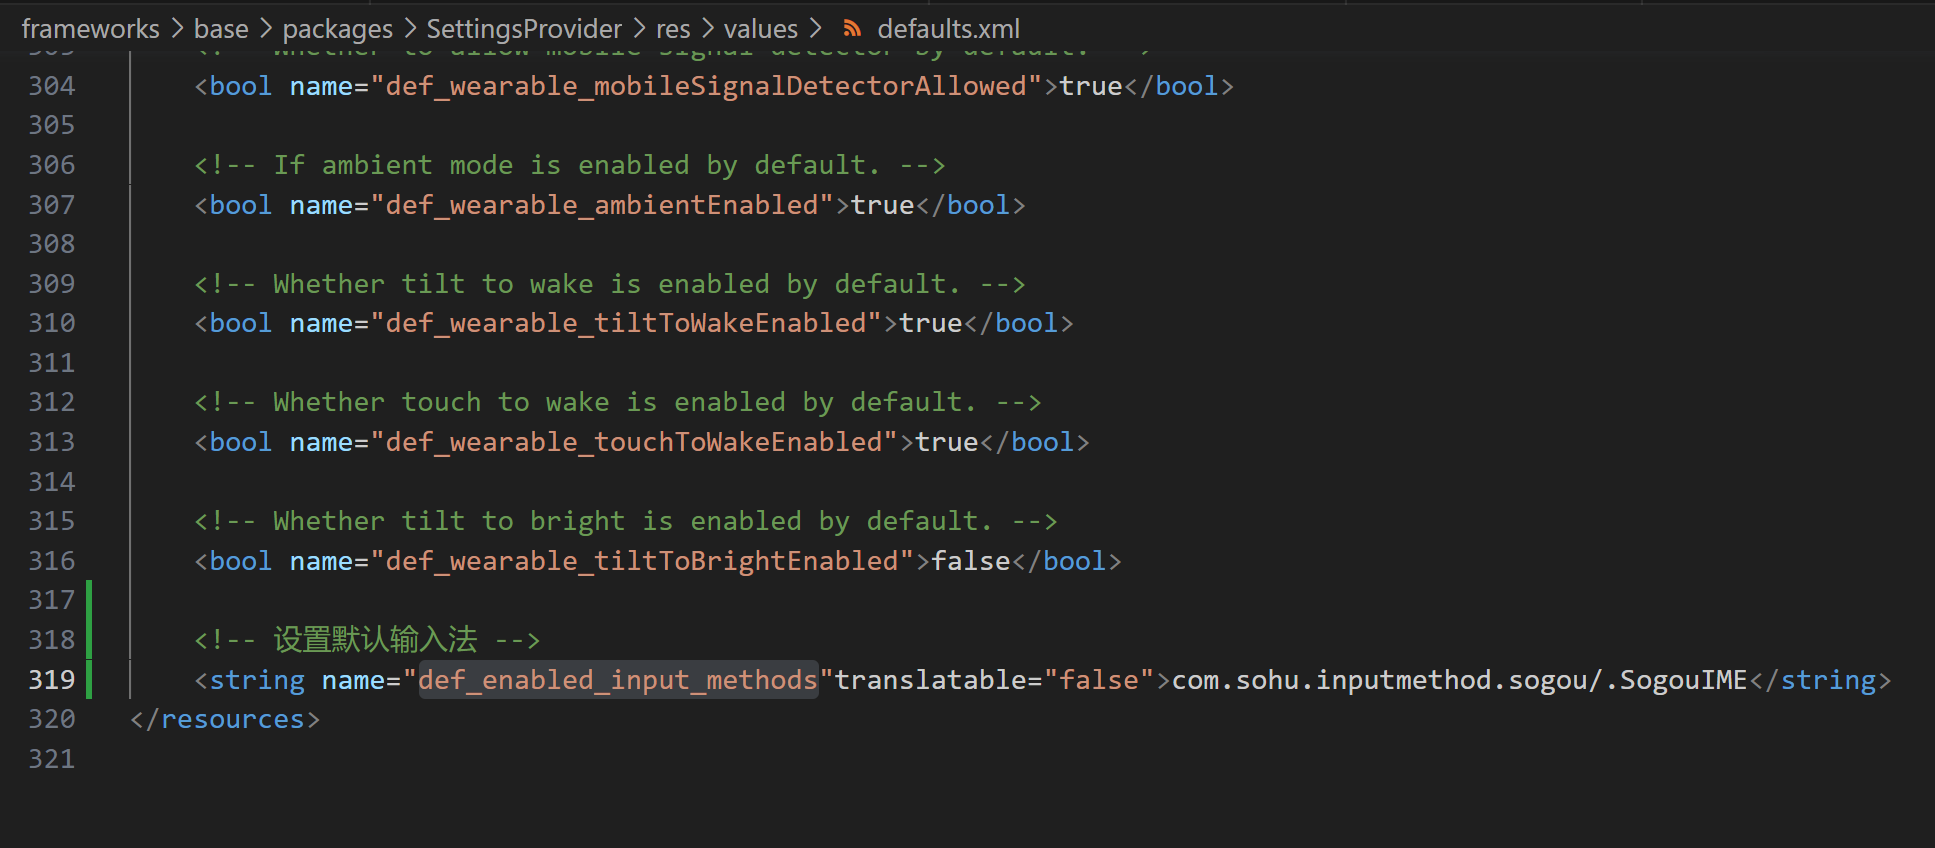Image resolution: width=1935 pixels, height=848 pixels.
Task: Select line number 307 in gutter
Action: pyautogui.click(x=52, y=205)
